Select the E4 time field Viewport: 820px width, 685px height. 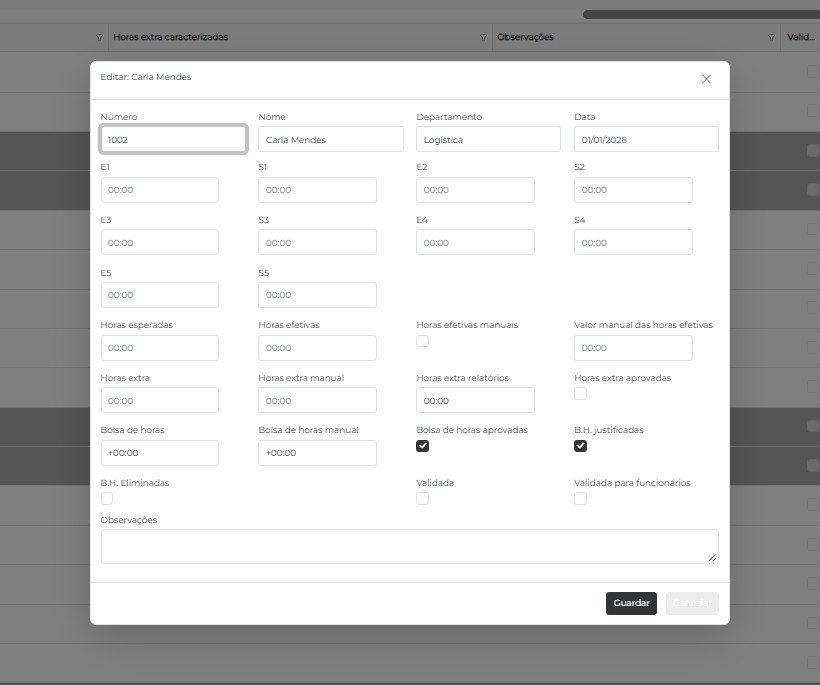click(x=475, y=242)
